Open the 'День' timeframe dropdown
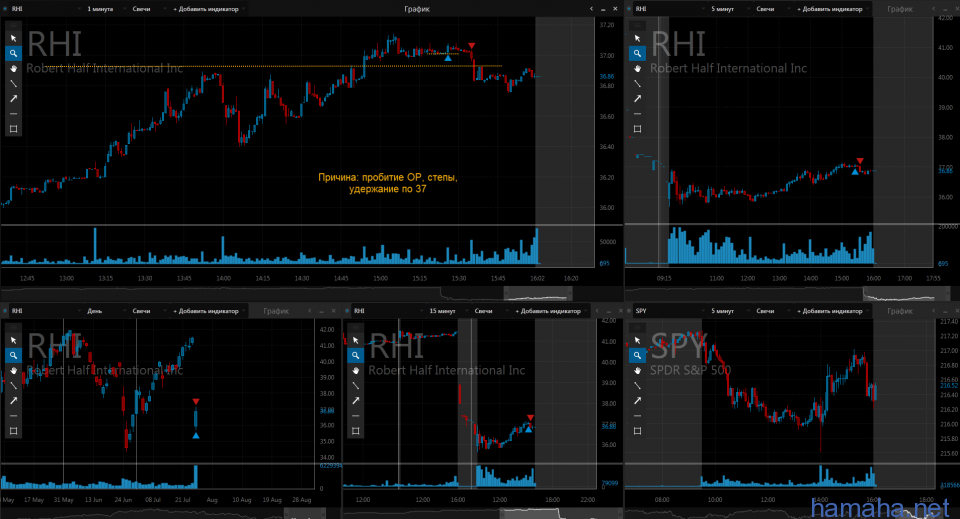 pos(104,311)
